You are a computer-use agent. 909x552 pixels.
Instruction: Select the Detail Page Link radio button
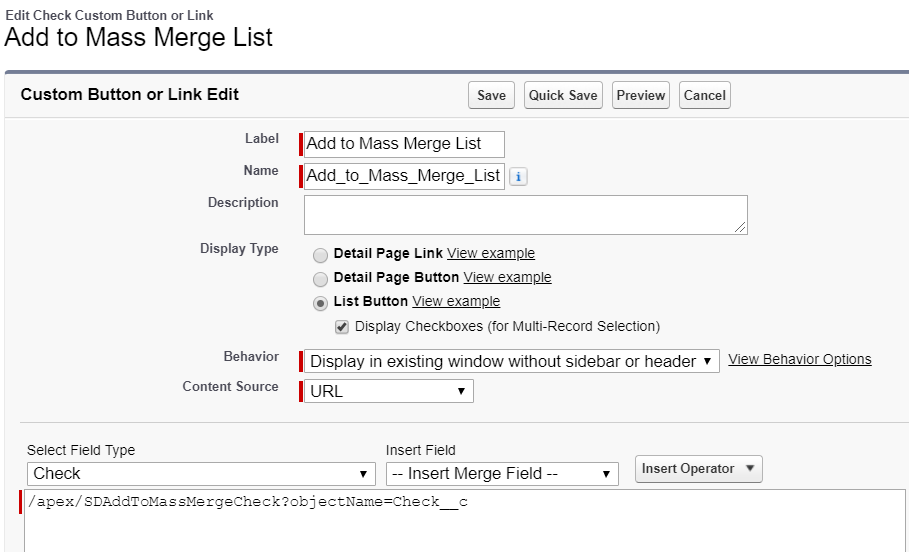(x=320, y=255)
